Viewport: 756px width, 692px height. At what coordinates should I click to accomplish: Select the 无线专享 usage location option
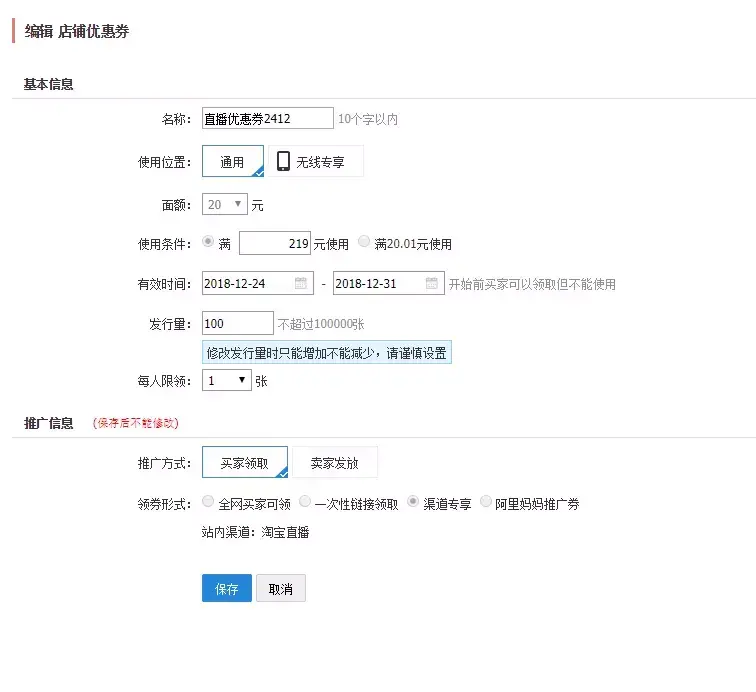316,161
